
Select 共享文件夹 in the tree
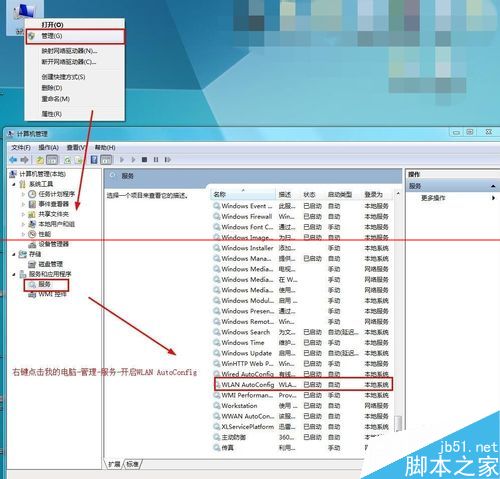54,214
